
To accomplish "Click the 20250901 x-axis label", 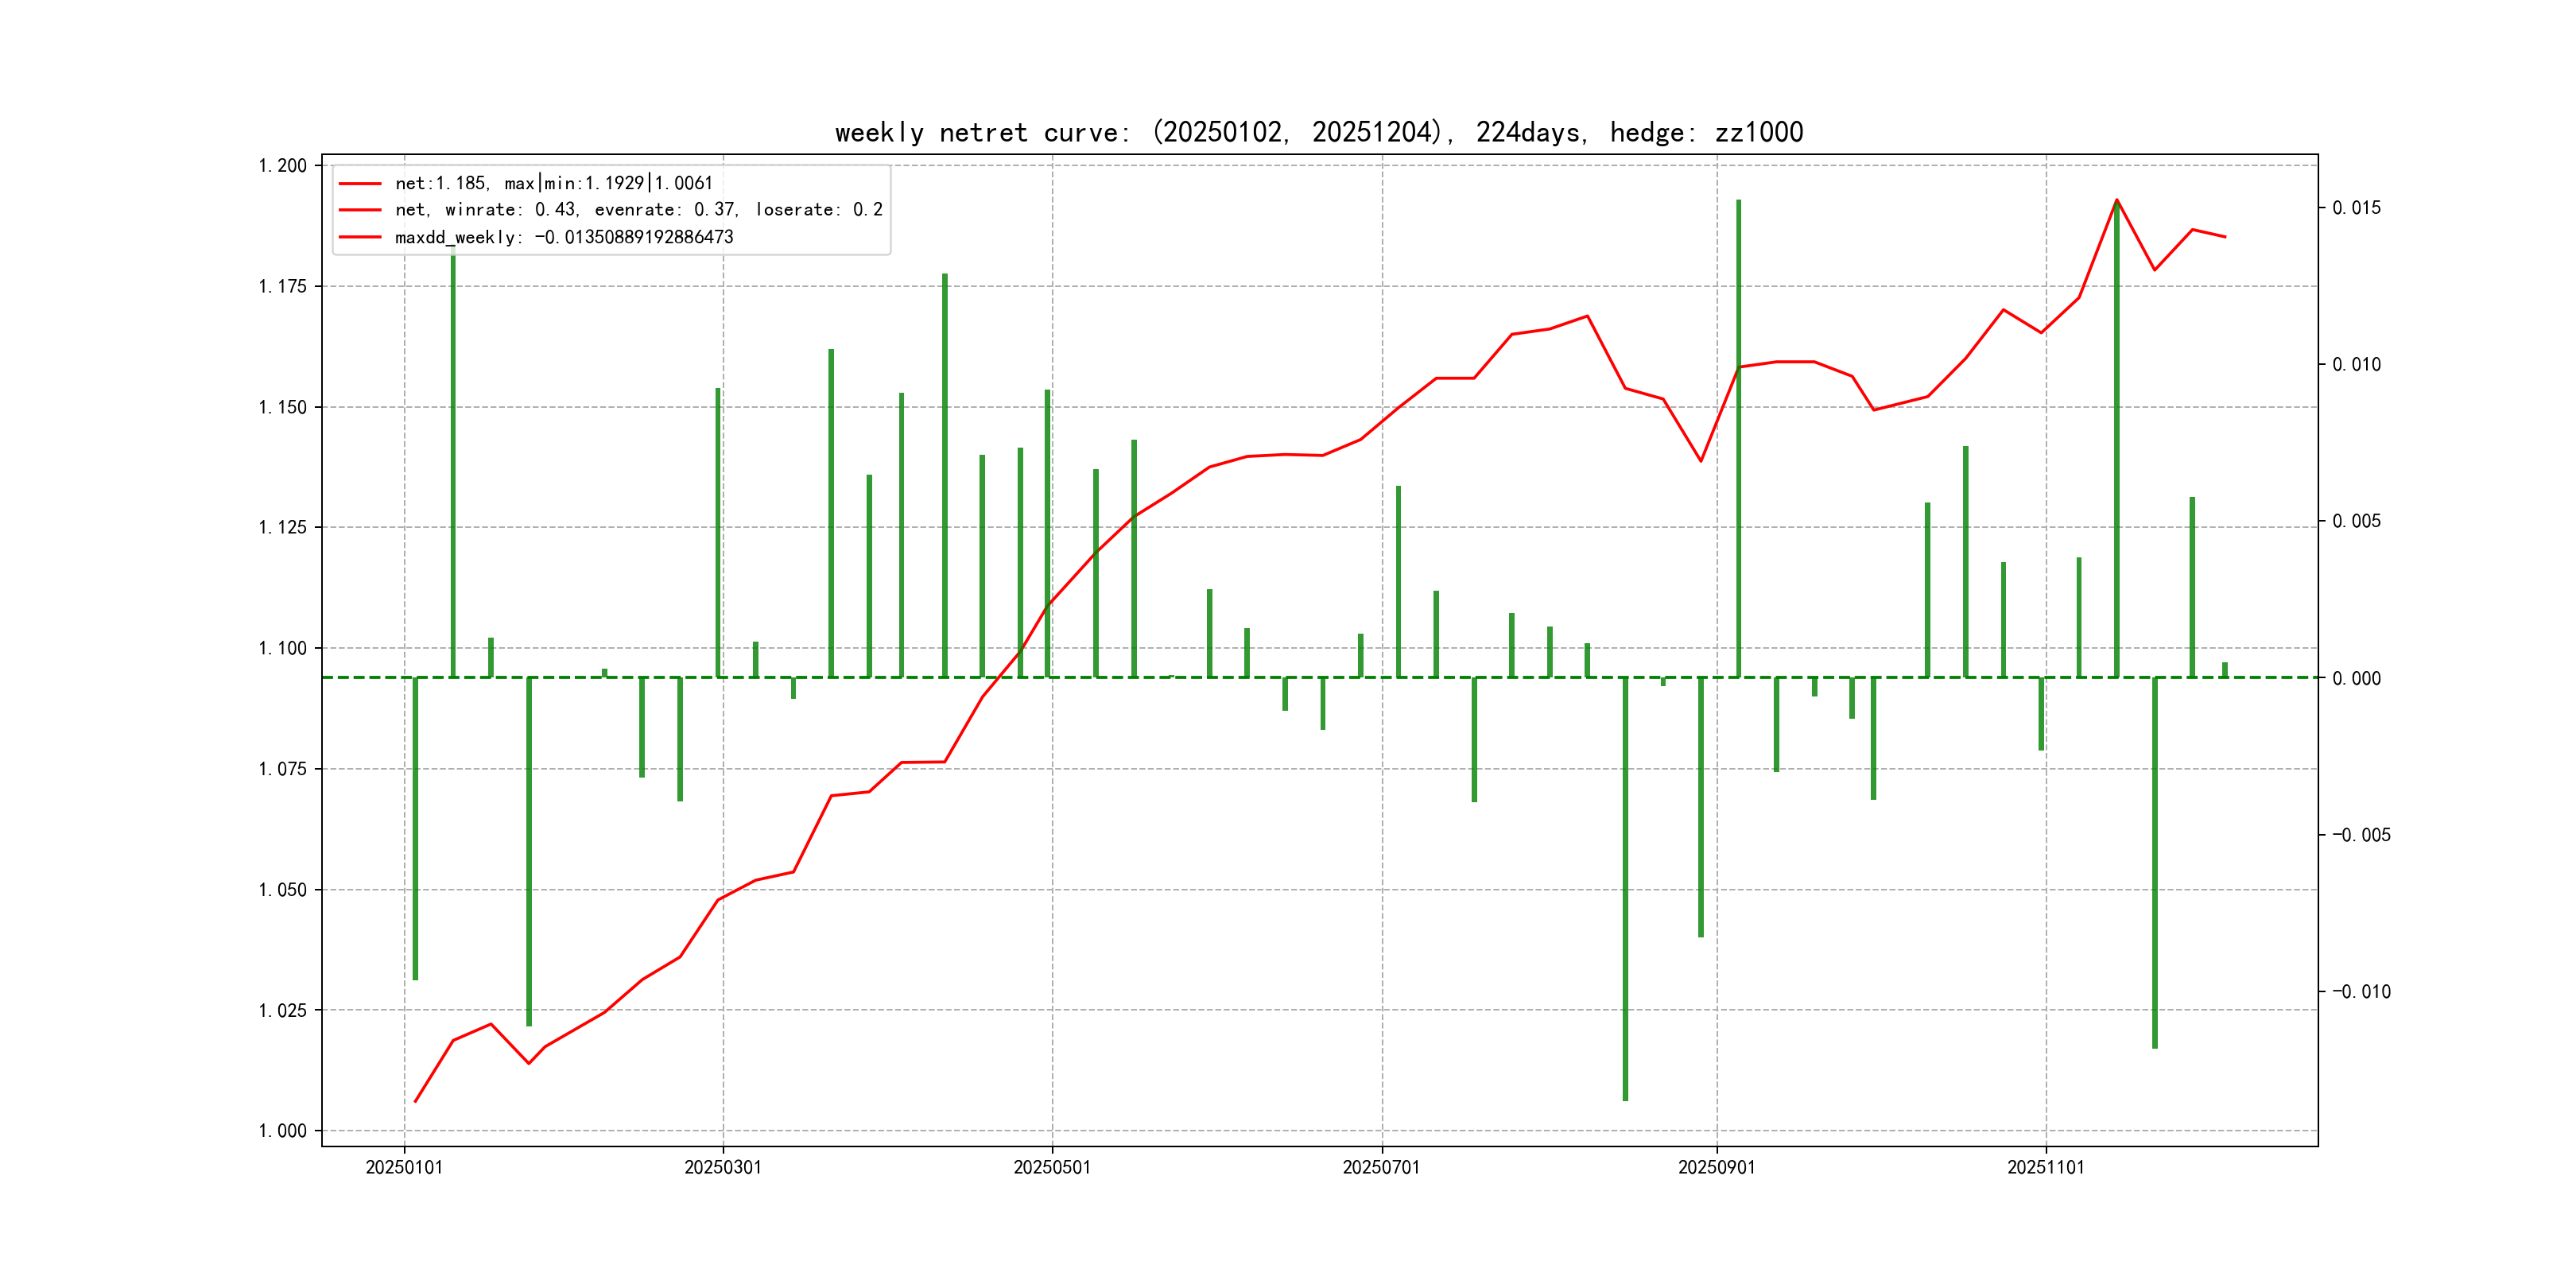I will (1716, 1167).
